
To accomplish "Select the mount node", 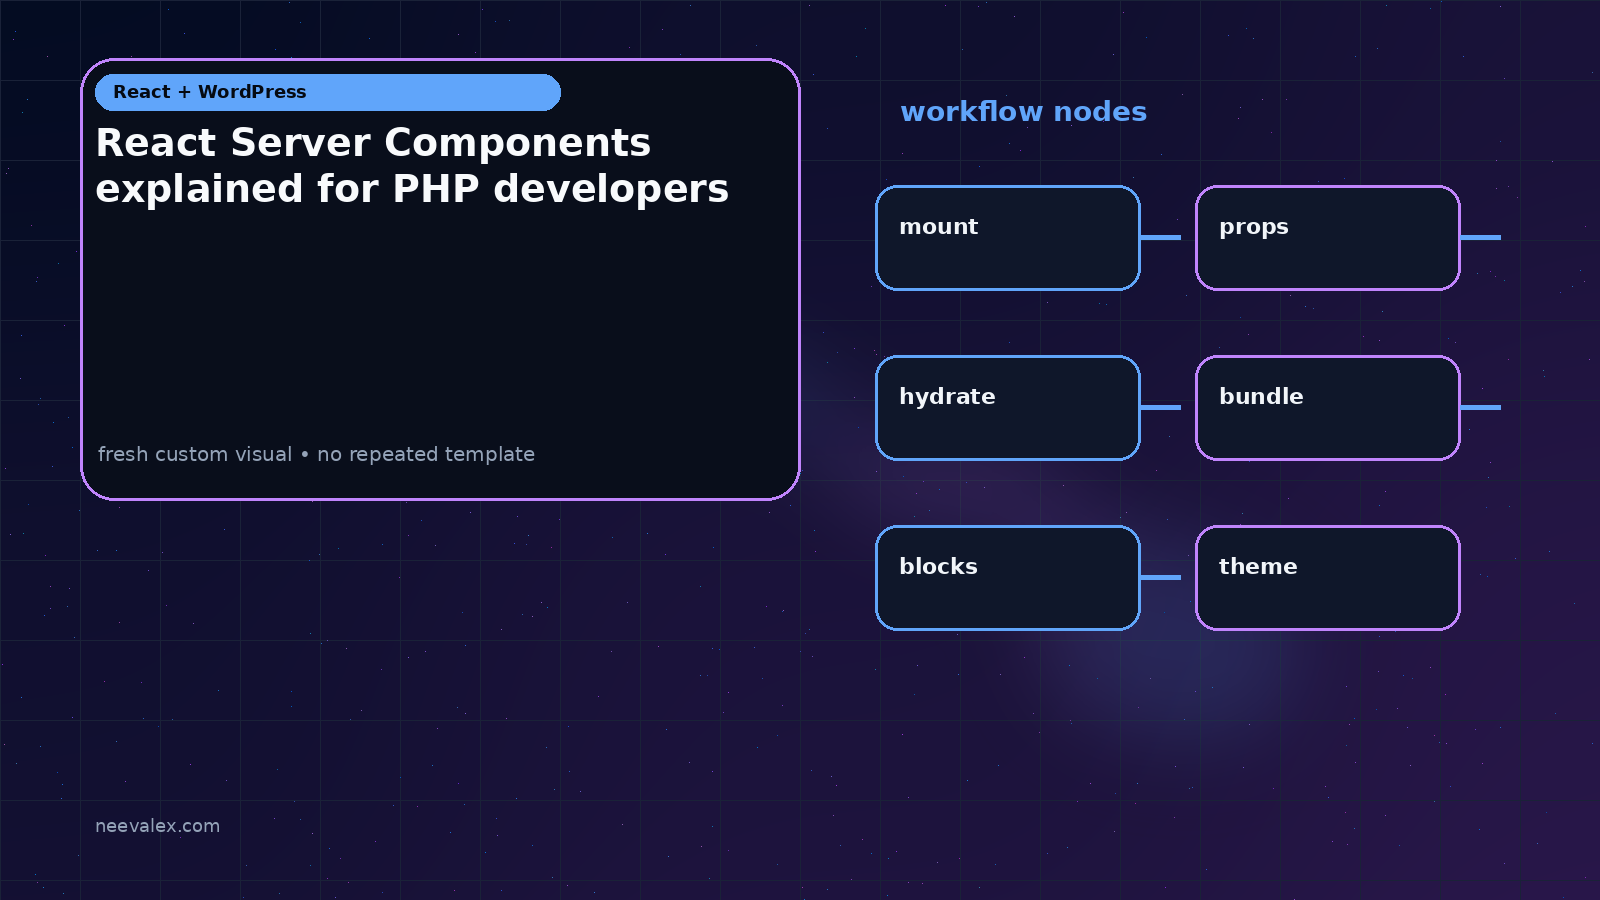I will click(x=1008, y=238).
